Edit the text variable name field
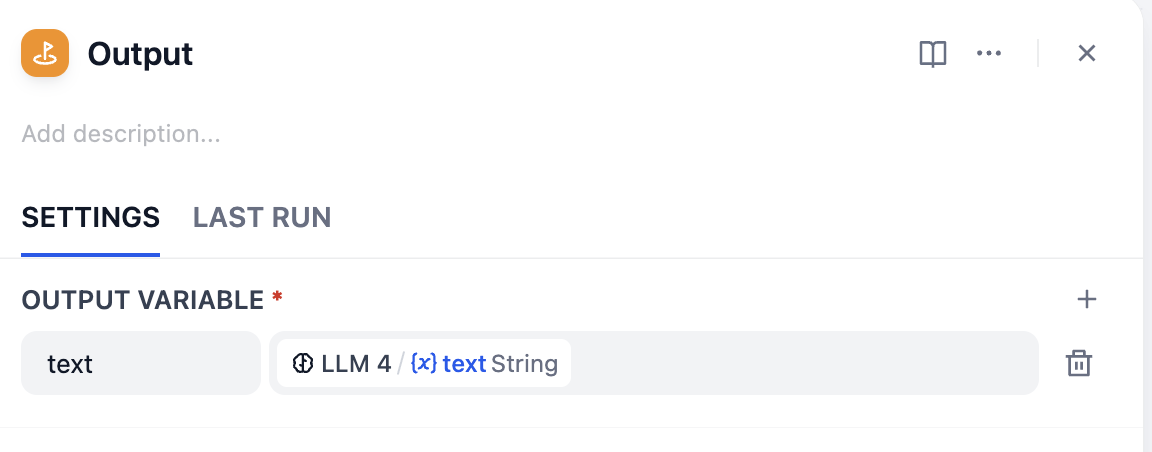1152x452 pixels. tap(140, 363)
